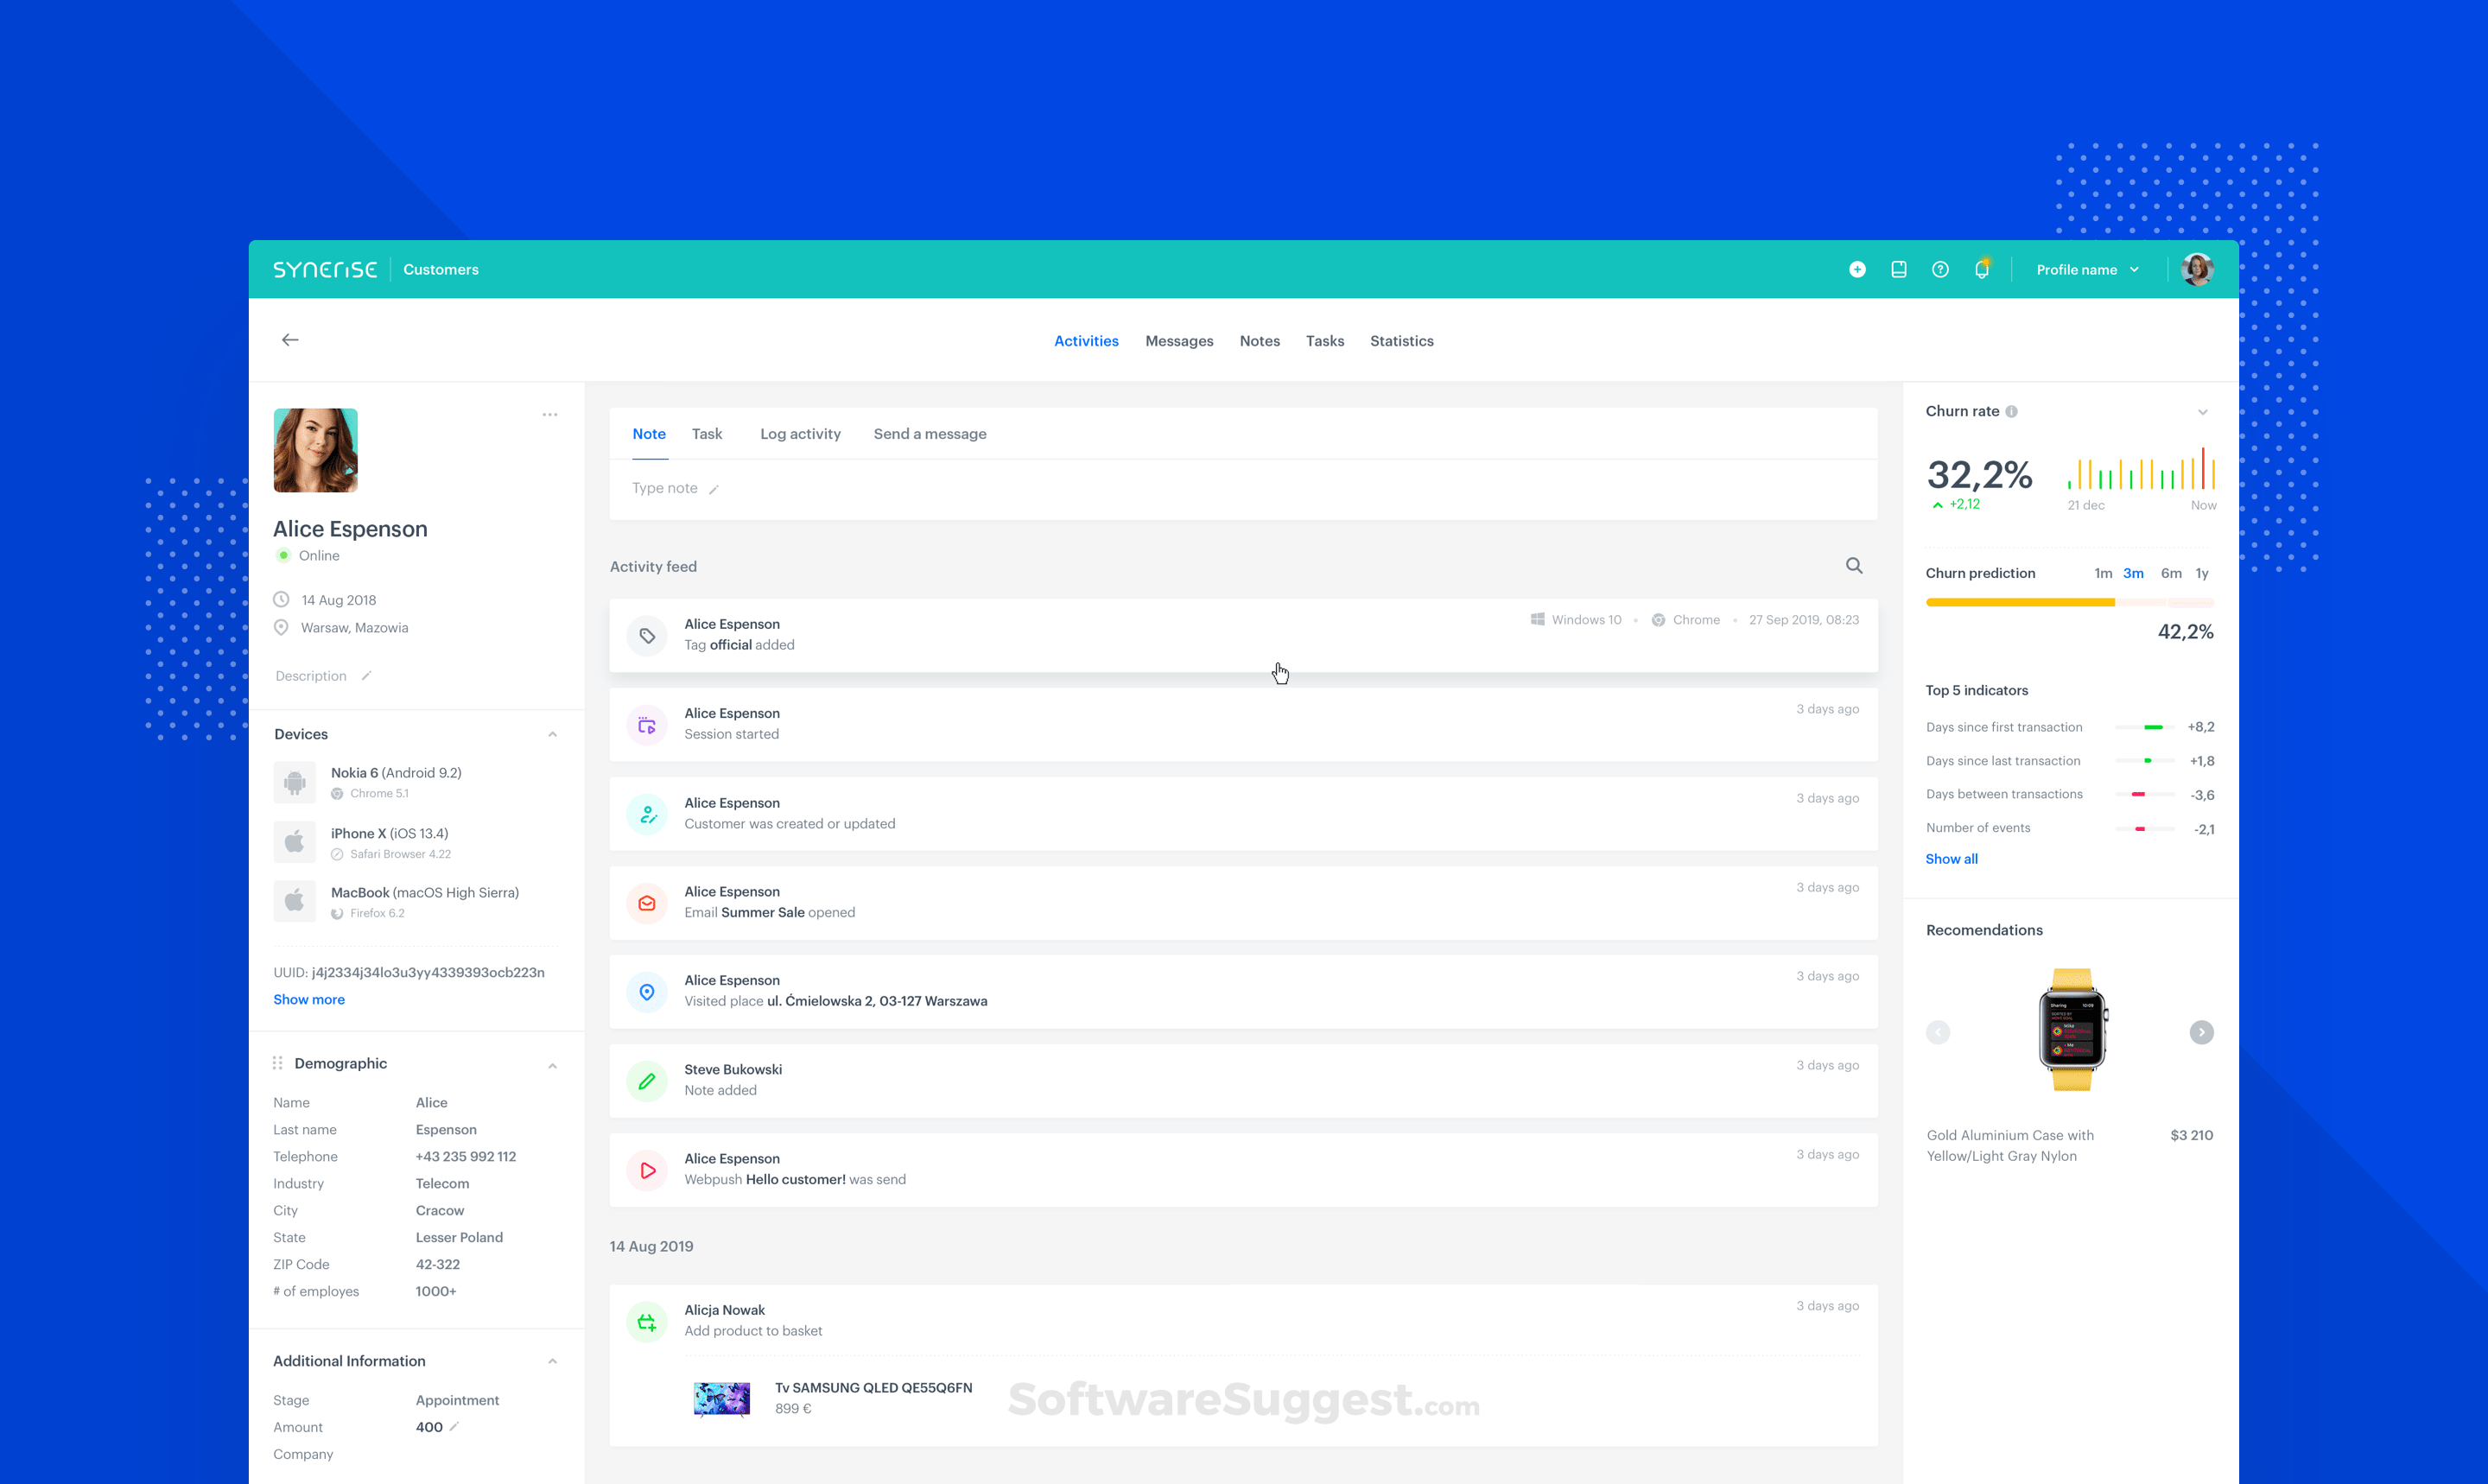
Task: Click Show all indicators link
Action: pos(1951,859)
